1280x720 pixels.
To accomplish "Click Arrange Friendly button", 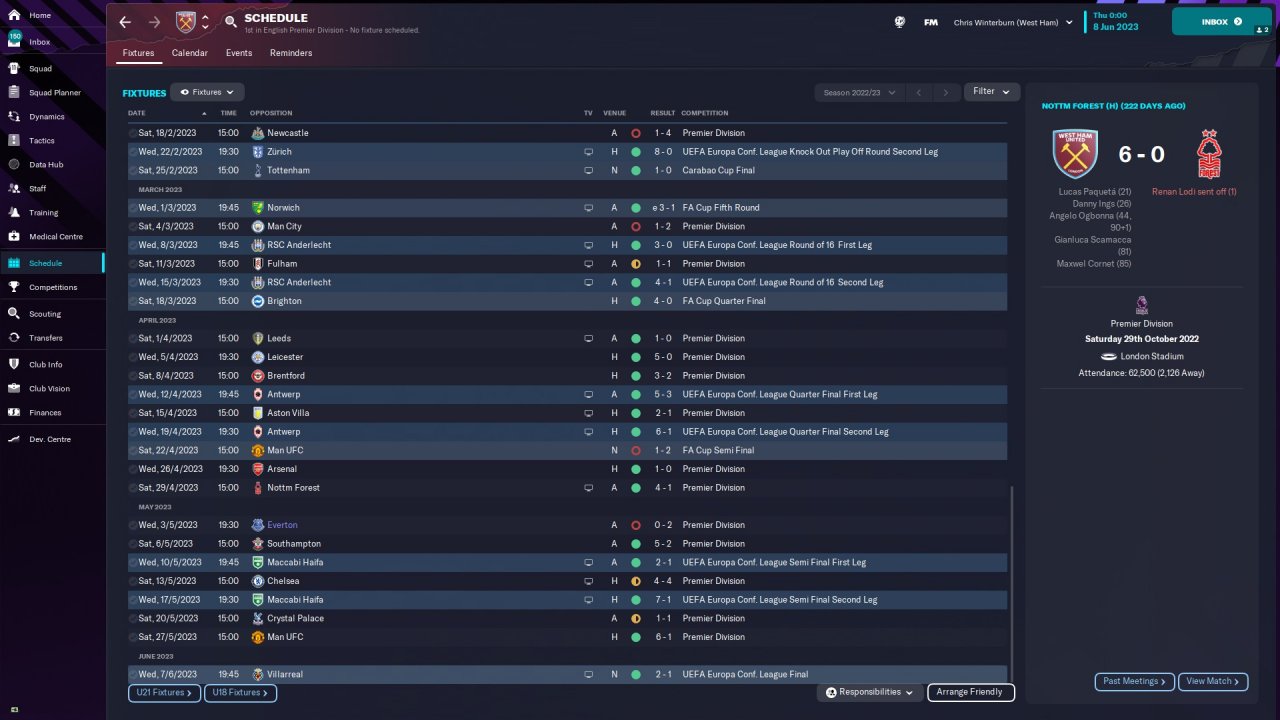I will pyautogui.click(x=971, y=692).
